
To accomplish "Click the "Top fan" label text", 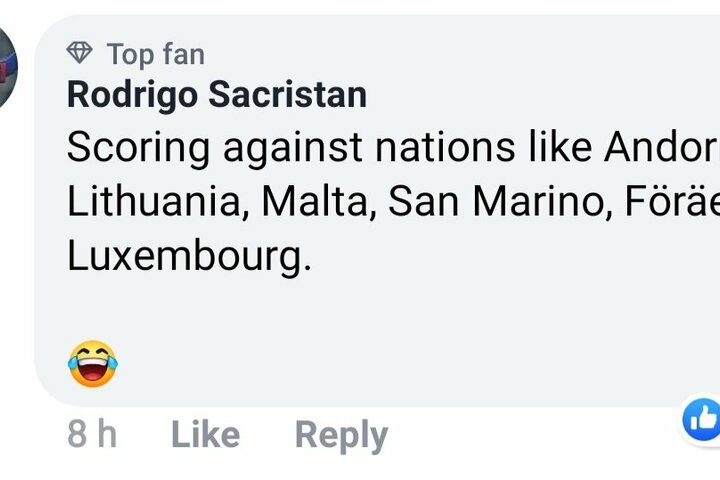I will [x=155, y=53].
